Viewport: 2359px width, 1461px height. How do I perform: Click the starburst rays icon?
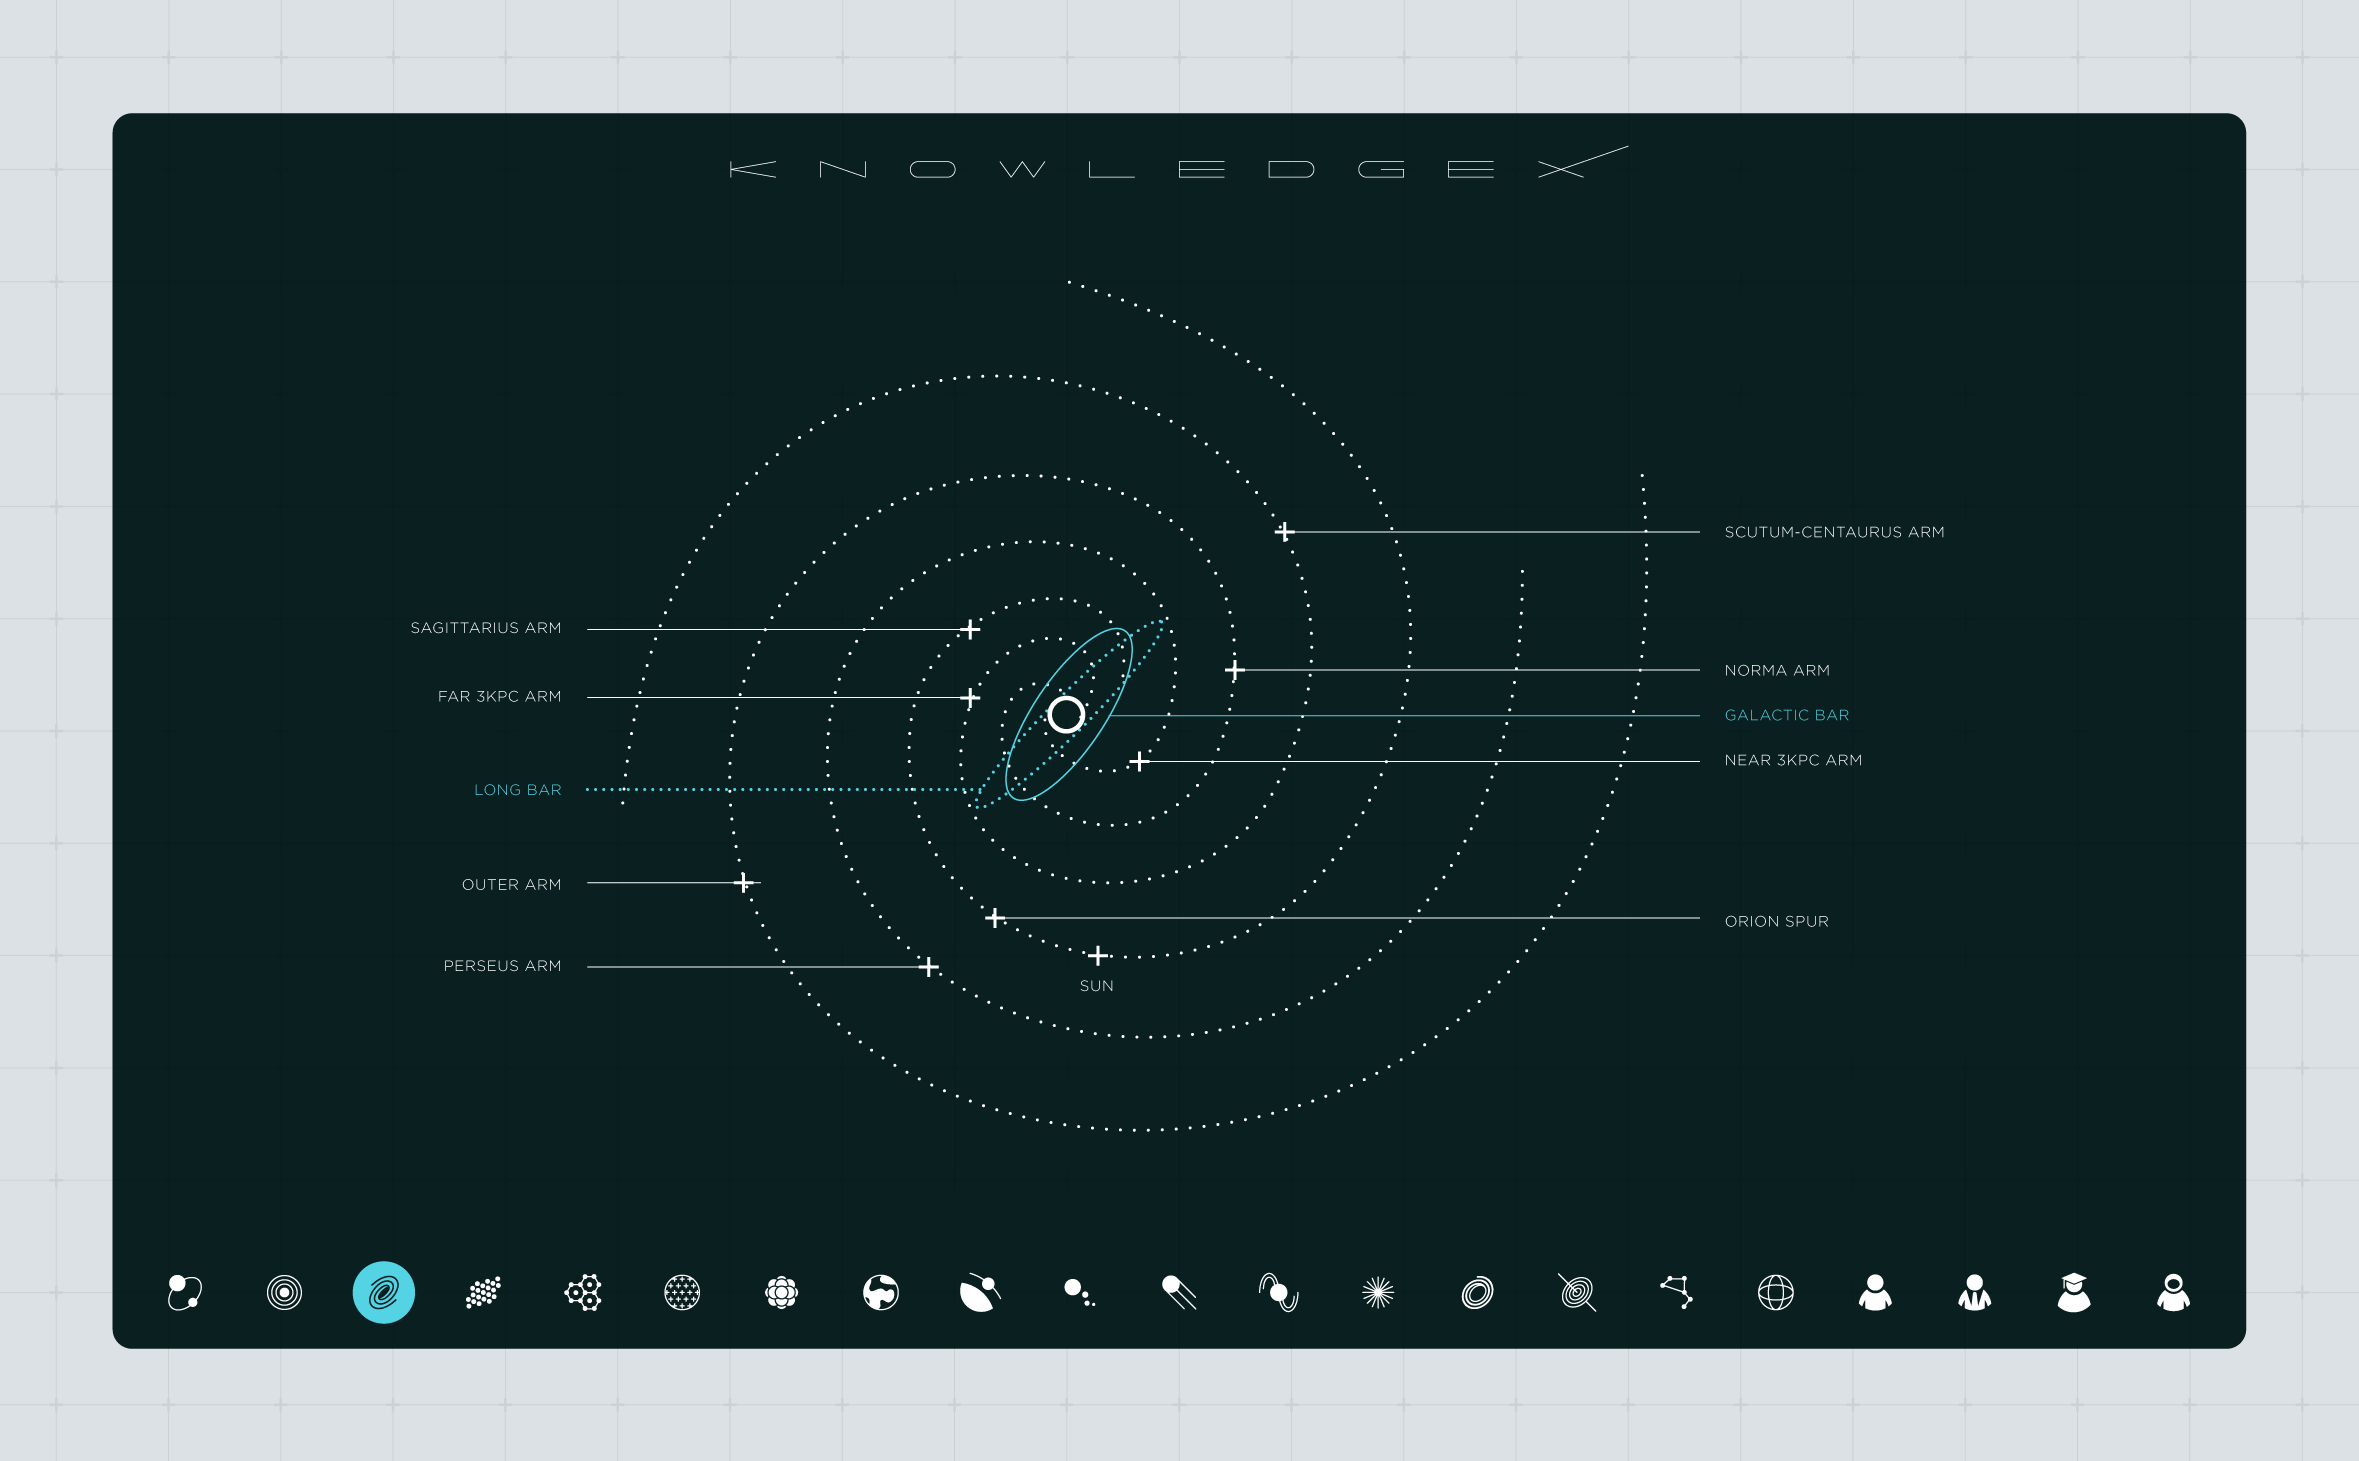(1378, 1292)
